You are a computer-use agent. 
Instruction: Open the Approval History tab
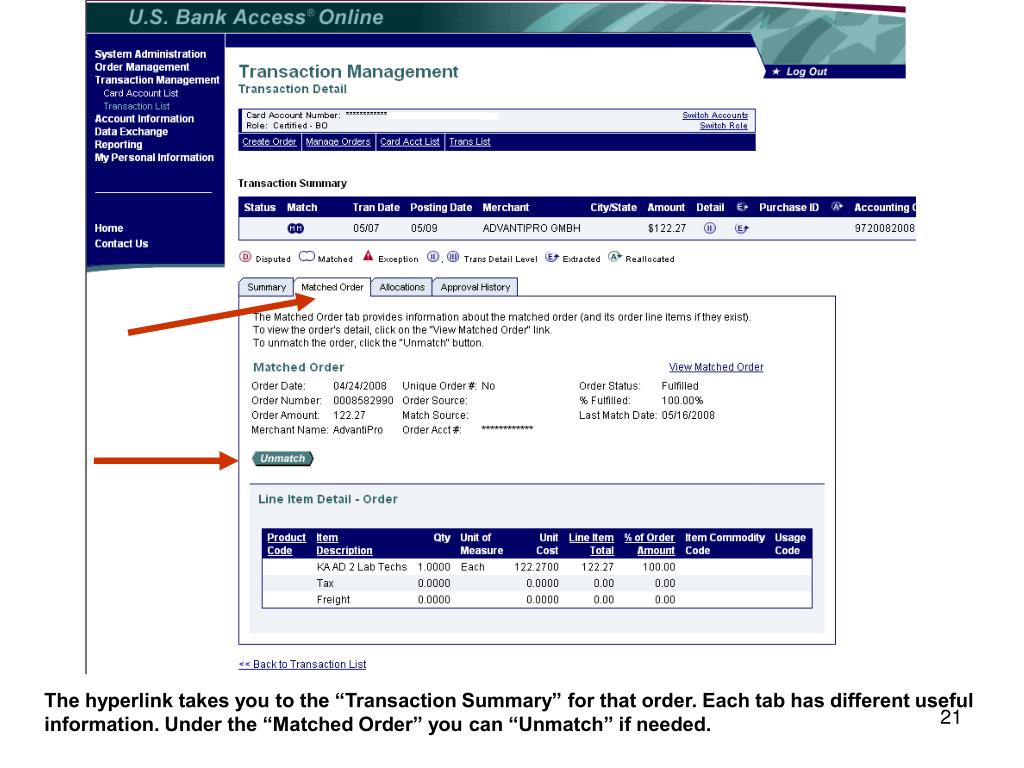[x=475, y=287]
